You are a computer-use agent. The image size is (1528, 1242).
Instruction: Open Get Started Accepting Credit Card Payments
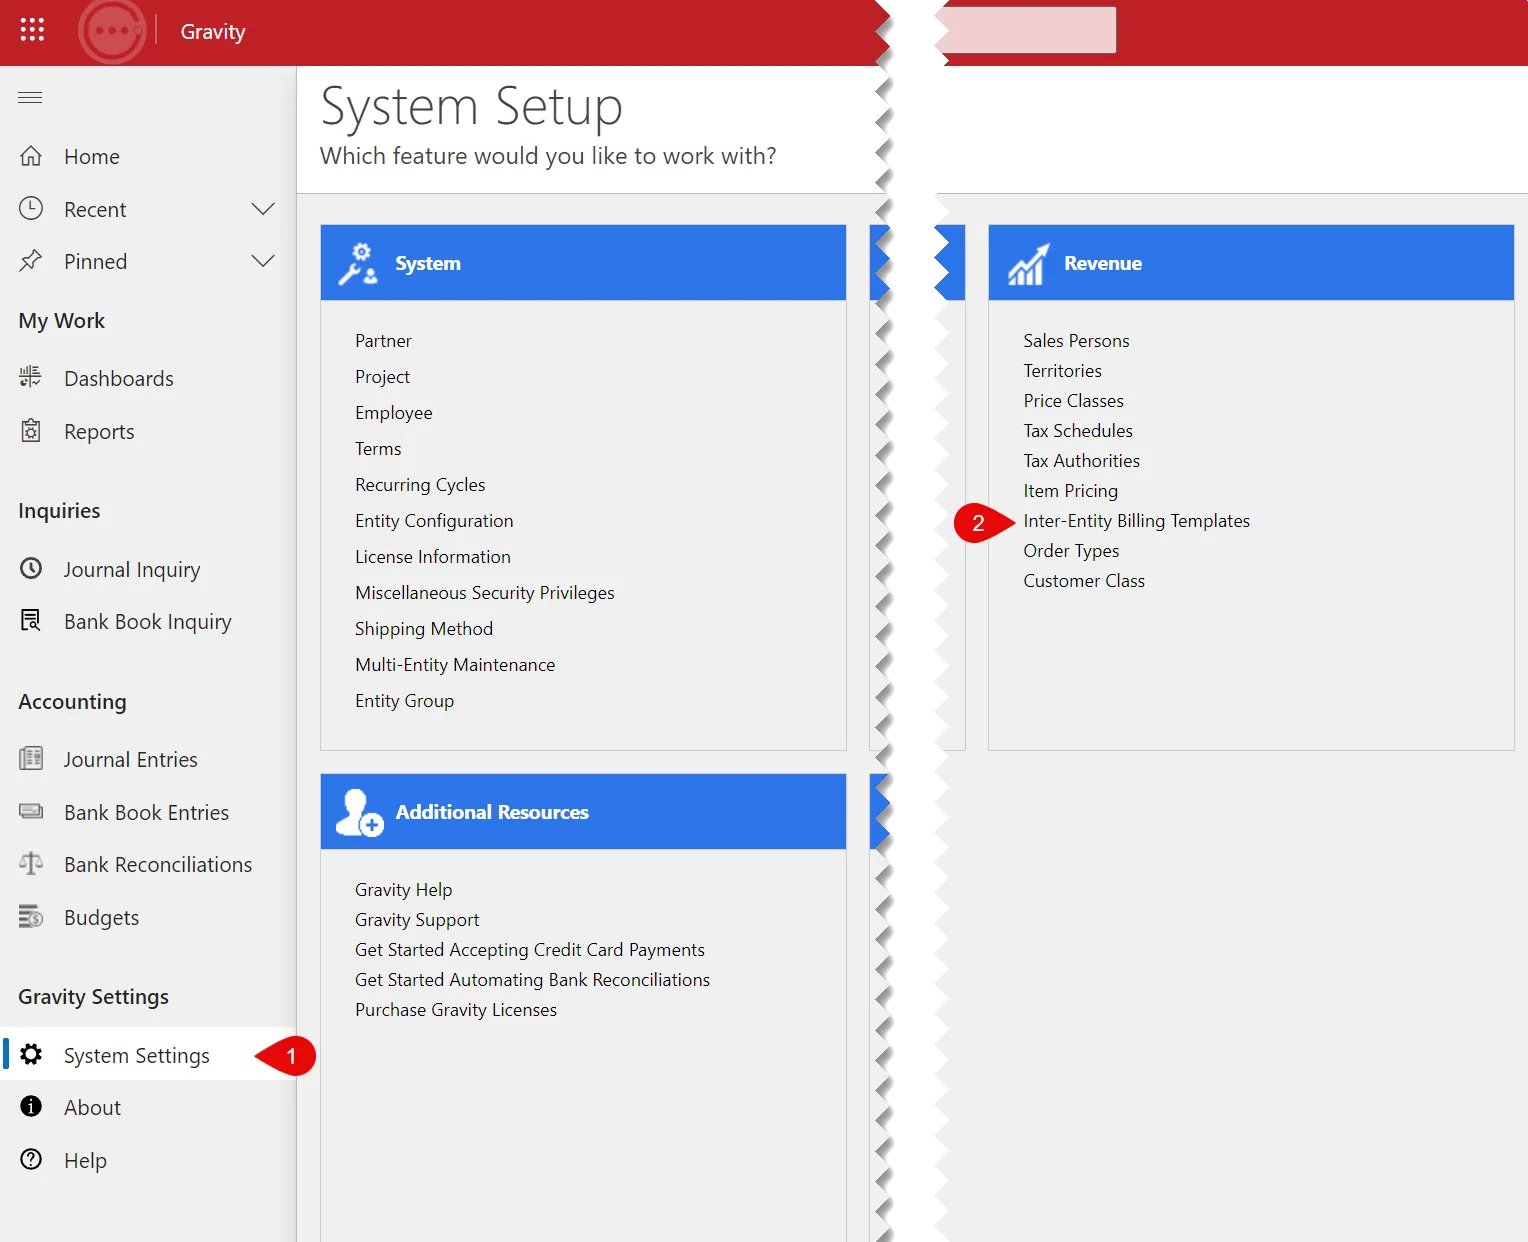coord(529,950)
